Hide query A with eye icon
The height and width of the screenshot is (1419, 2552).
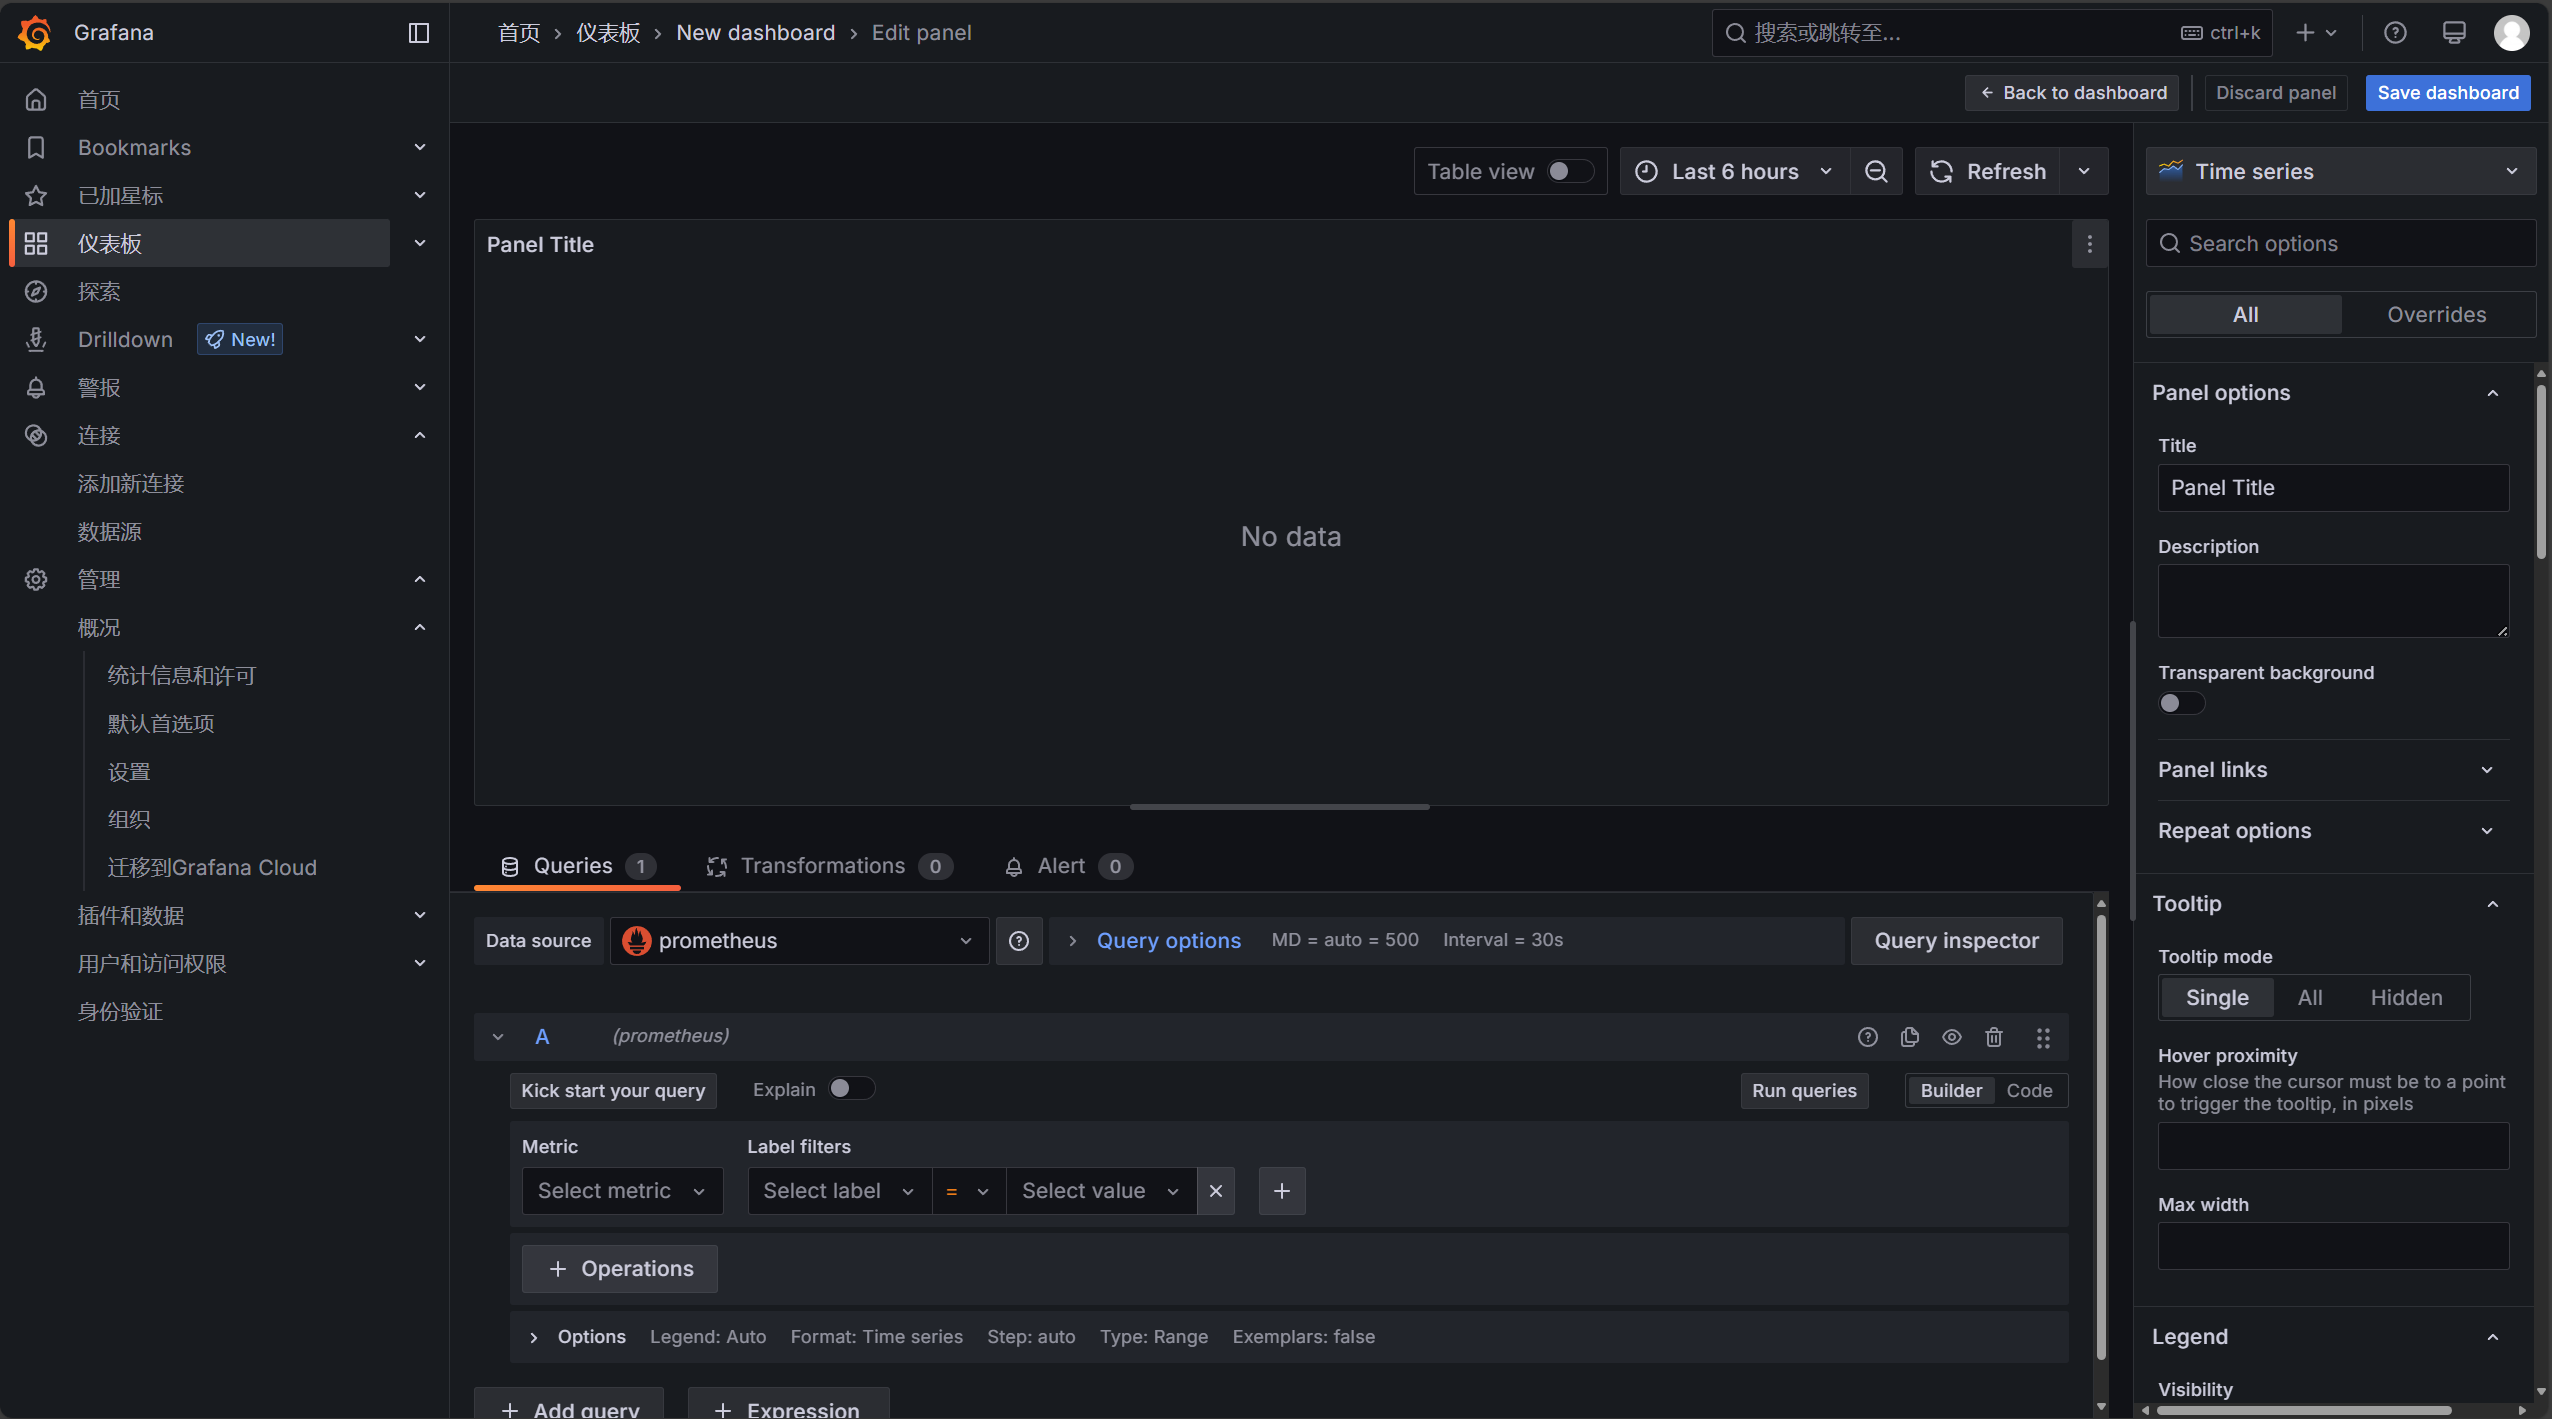tap(1952, 1037)
